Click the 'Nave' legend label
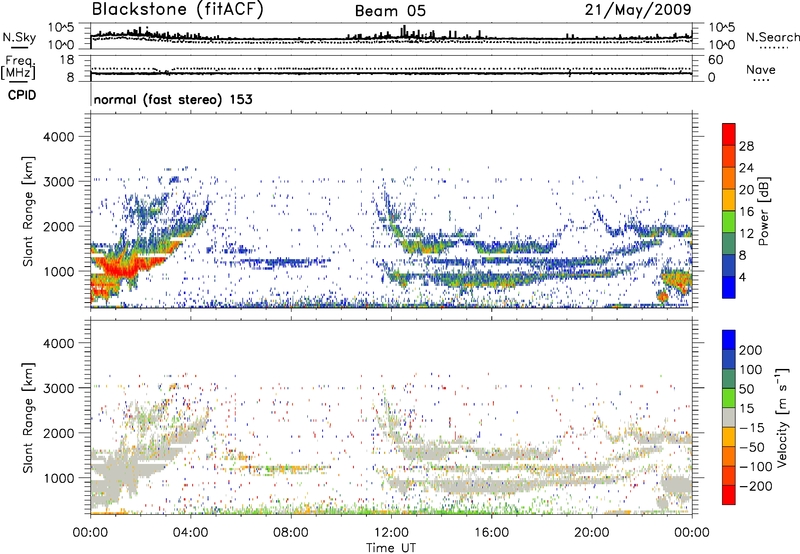The height and width of the screenshot is (554, 800). point(761,69)
